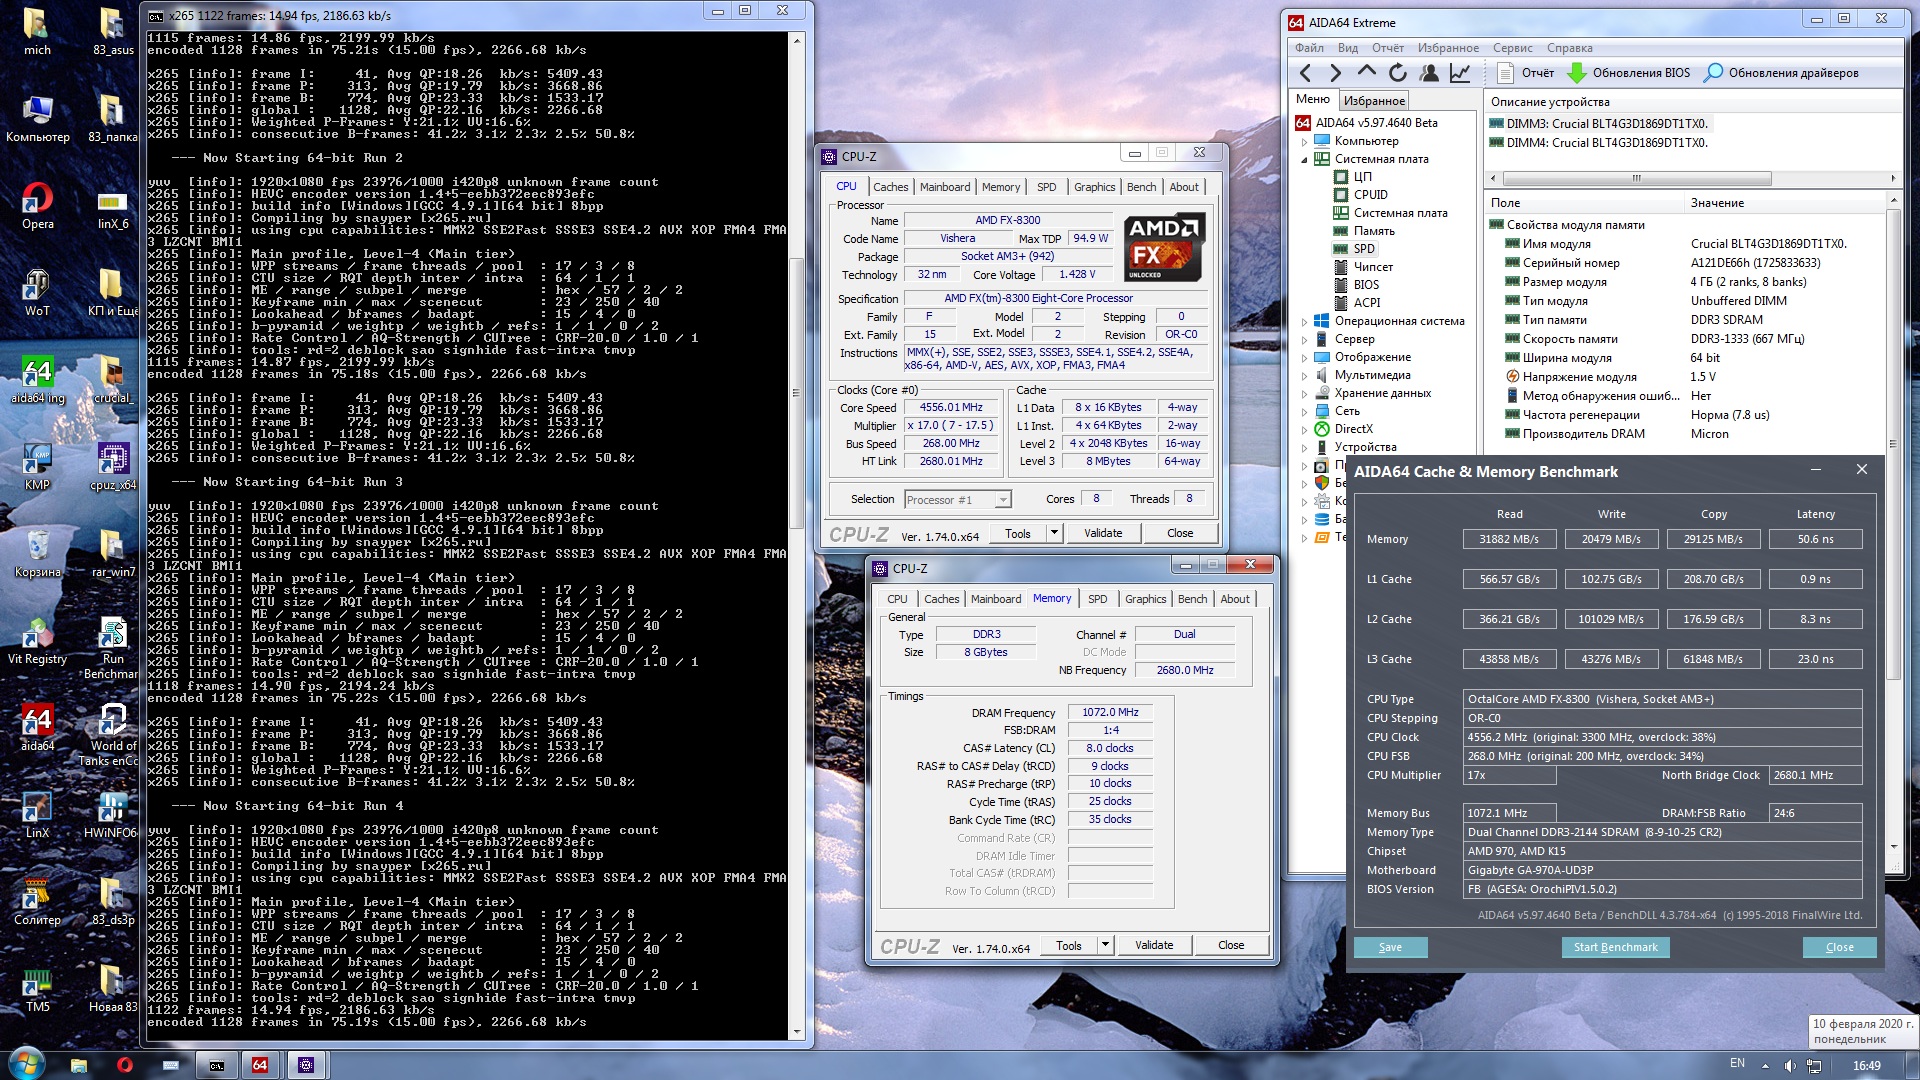Click driver updates magnifier icon
Image resolution: width=1920 pixels, height=1080 pixels.
(1713, 73)
